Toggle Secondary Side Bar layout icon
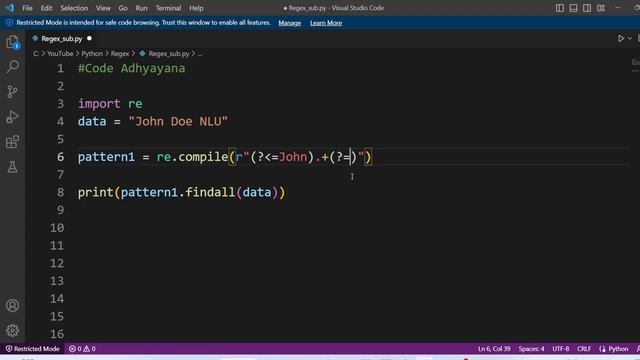Viewport: 640px width, 360px height. [x=587, y=8]
